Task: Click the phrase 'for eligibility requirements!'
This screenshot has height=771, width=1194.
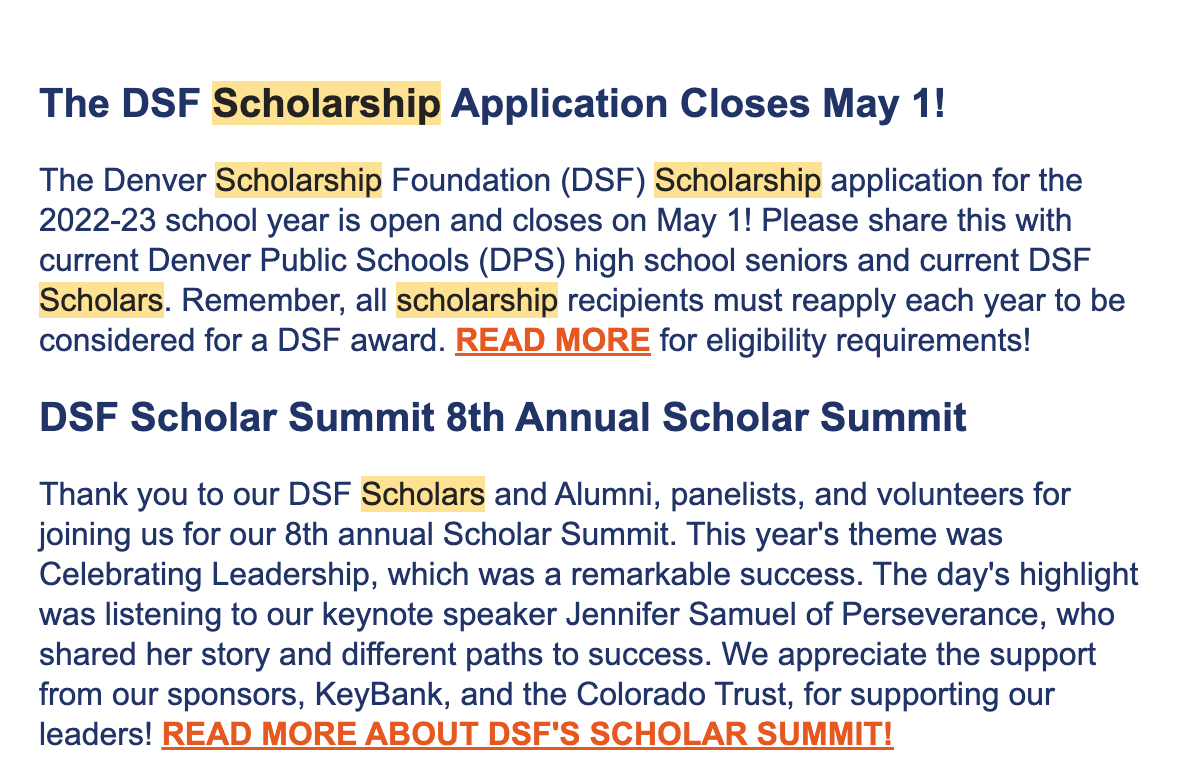Action: click(845, 340)
